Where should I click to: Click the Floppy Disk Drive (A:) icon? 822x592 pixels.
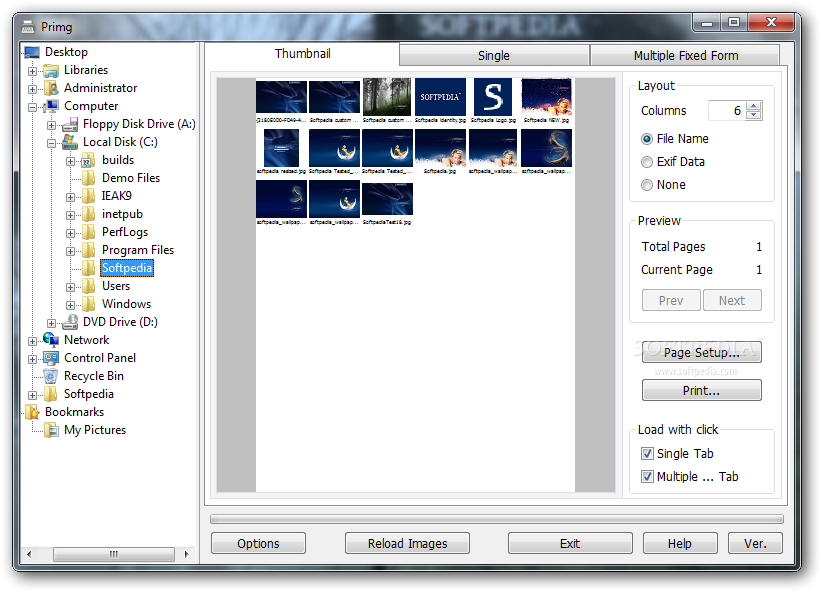[x=70, y=124]
